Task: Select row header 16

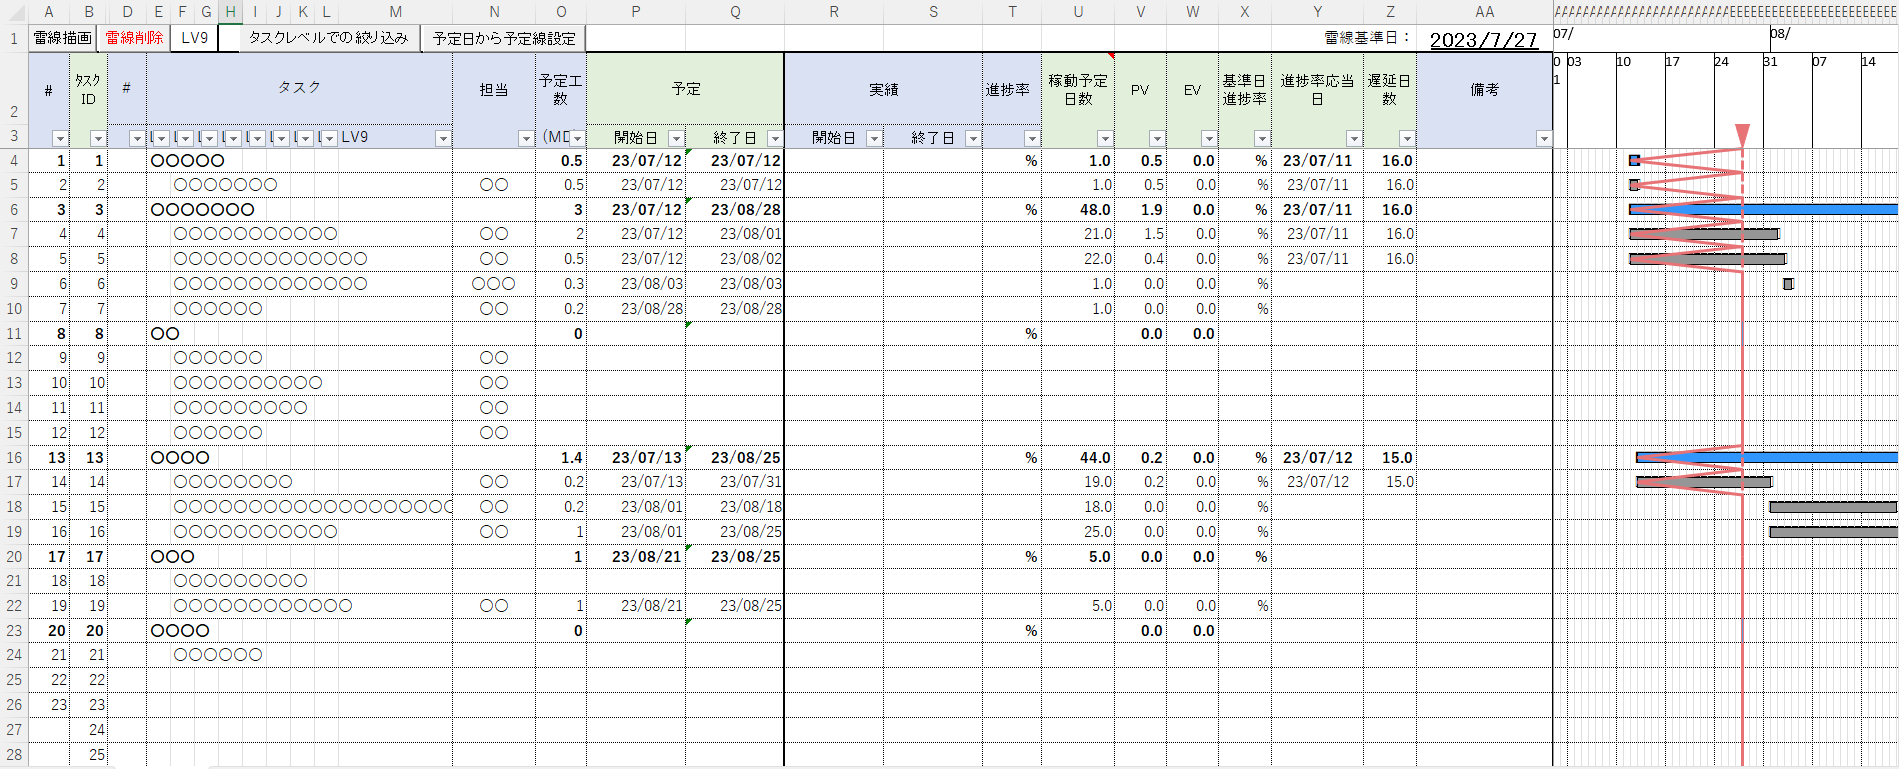Action: [x=14, y=457]
